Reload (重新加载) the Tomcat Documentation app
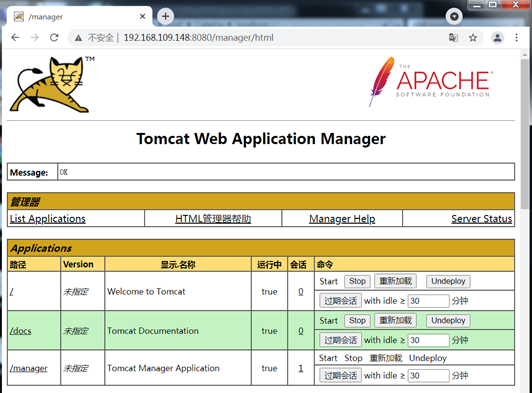The height and width of the screenshot is (393, 532). pyautogui.click(x=395, y=320)
